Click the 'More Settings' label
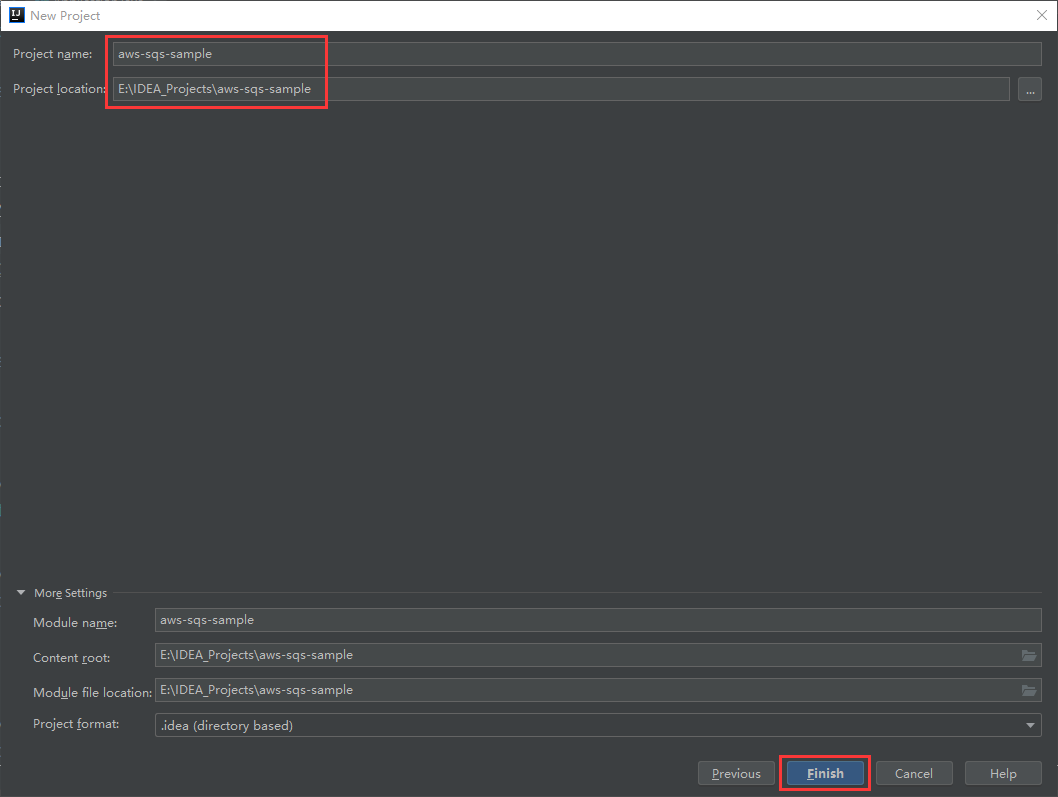The image size is (1058, 797). point(71,592)
